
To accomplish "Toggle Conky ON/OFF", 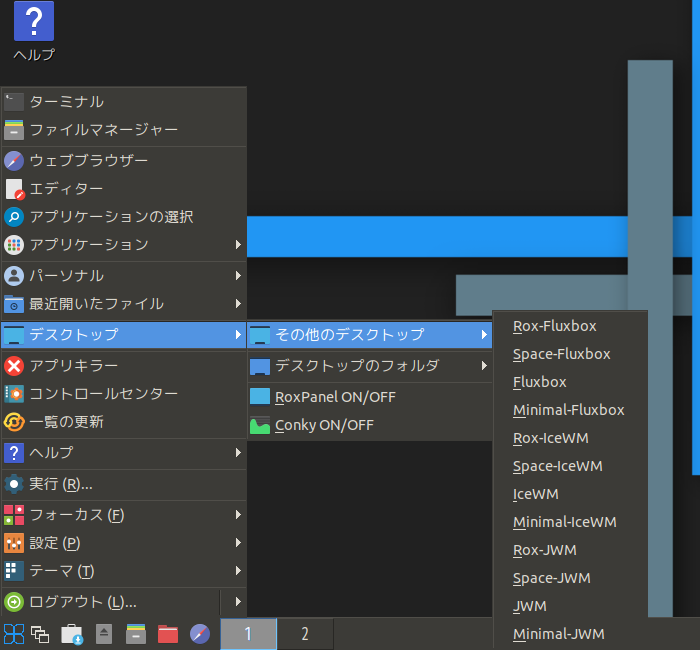I will coord(370,425).
